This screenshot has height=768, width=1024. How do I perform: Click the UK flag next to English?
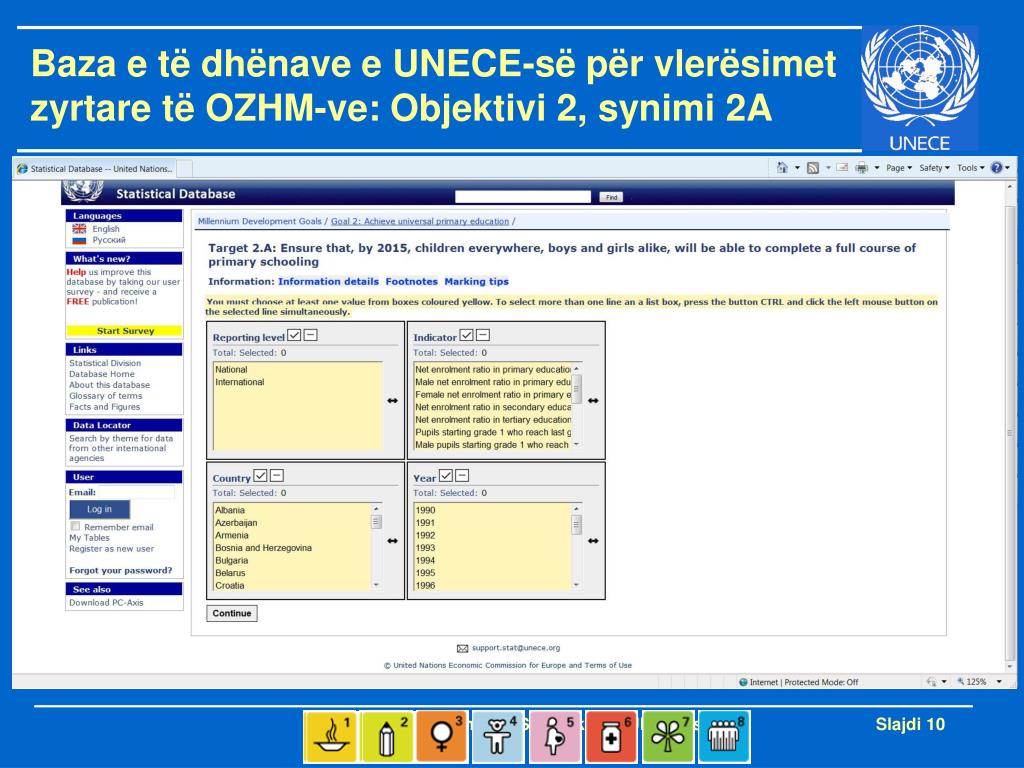[79, 229]
